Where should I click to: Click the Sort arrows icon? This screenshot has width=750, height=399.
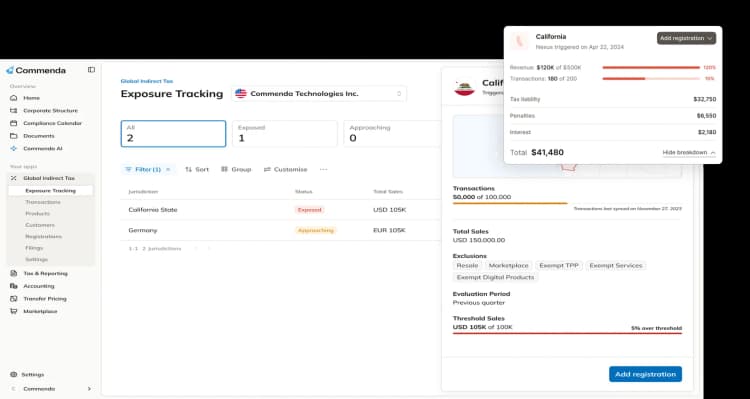[x=188, y=169]
